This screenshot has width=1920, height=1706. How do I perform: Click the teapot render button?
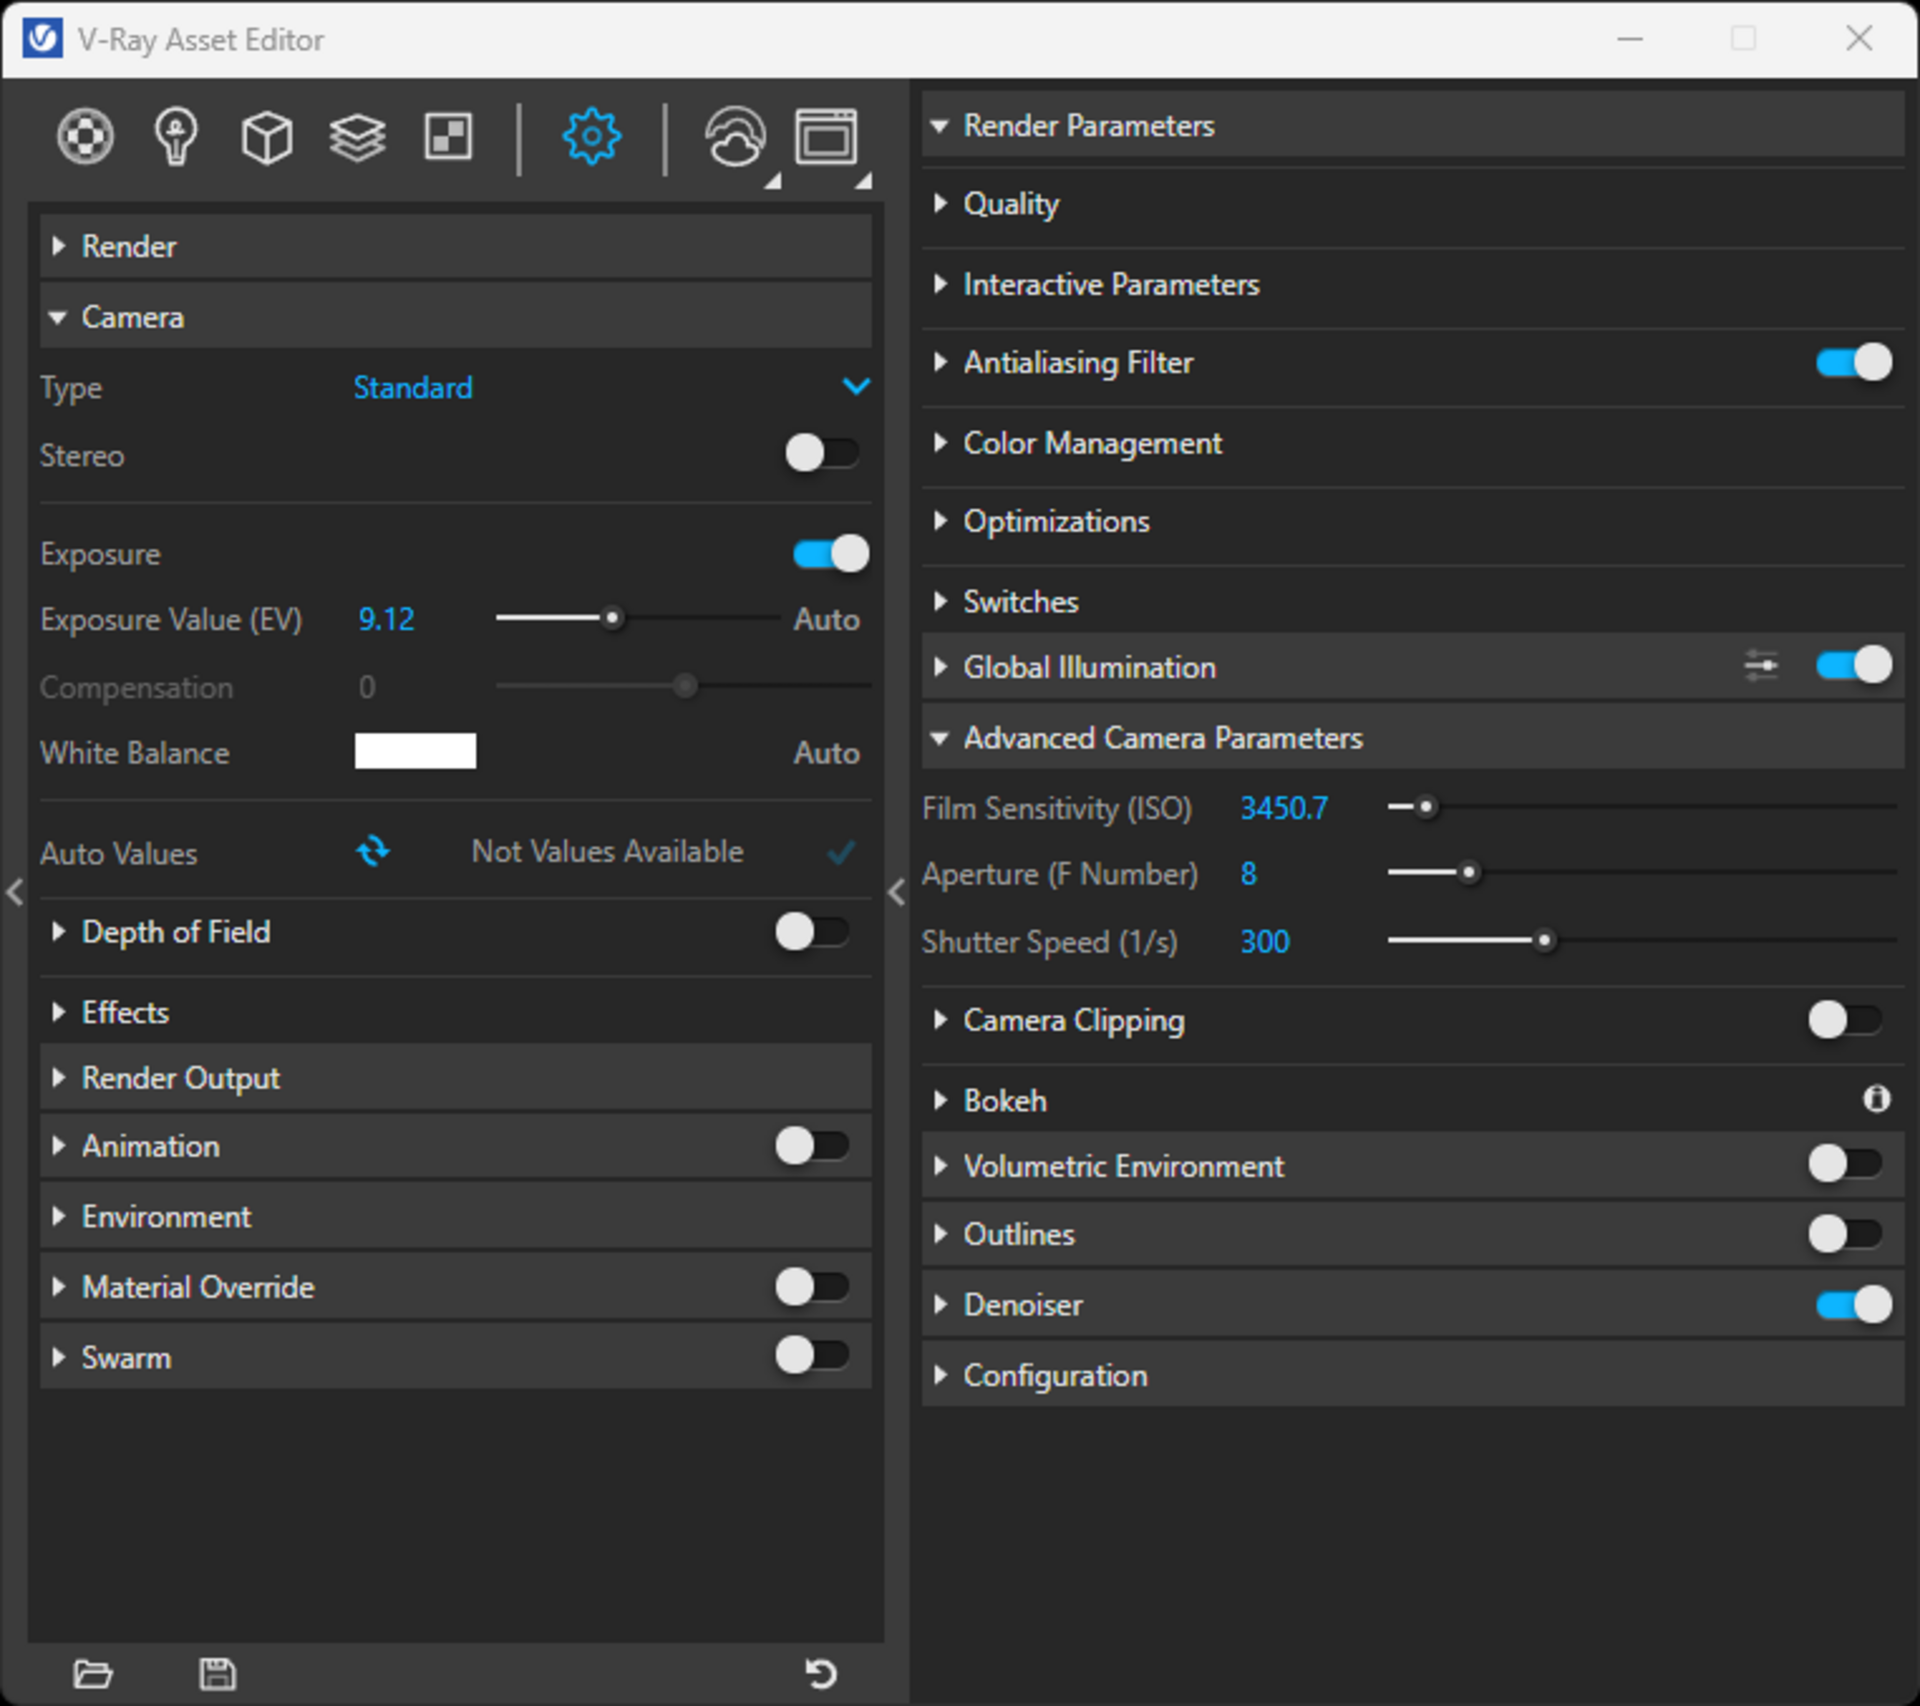point(735,137)
